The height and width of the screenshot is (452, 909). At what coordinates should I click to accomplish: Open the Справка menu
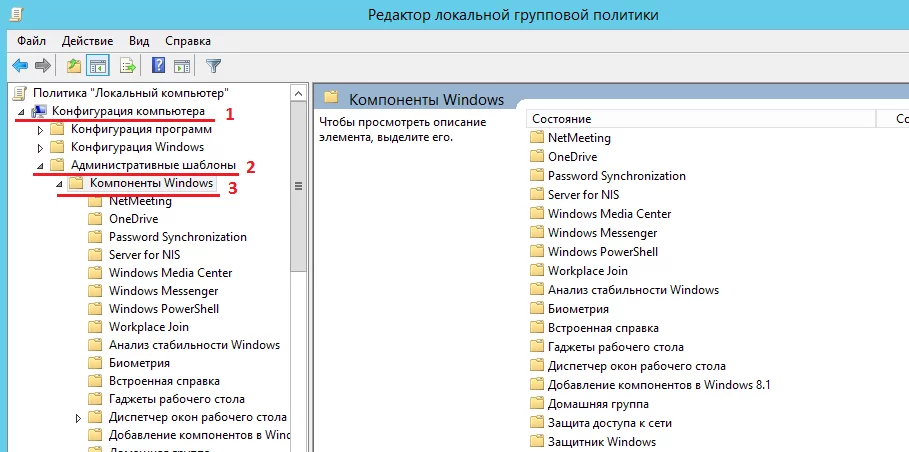187,41
